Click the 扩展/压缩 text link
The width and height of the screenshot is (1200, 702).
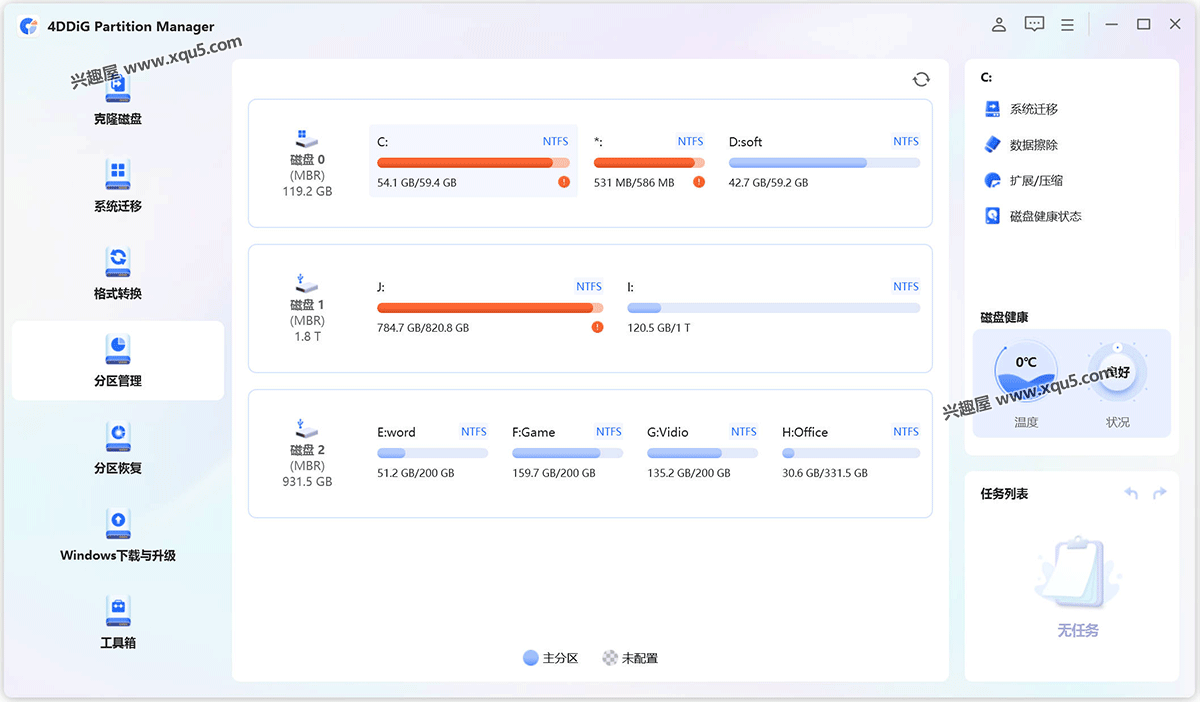[x=1036, y=181]
